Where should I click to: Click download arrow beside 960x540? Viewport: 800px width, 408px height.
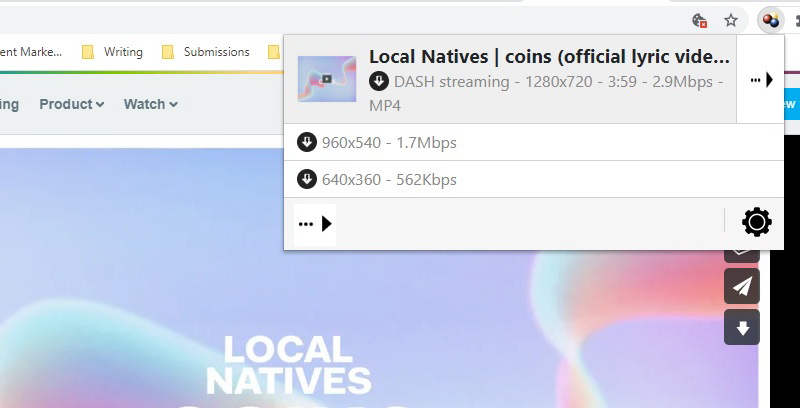pyautogui.click(x=307, y=143)
